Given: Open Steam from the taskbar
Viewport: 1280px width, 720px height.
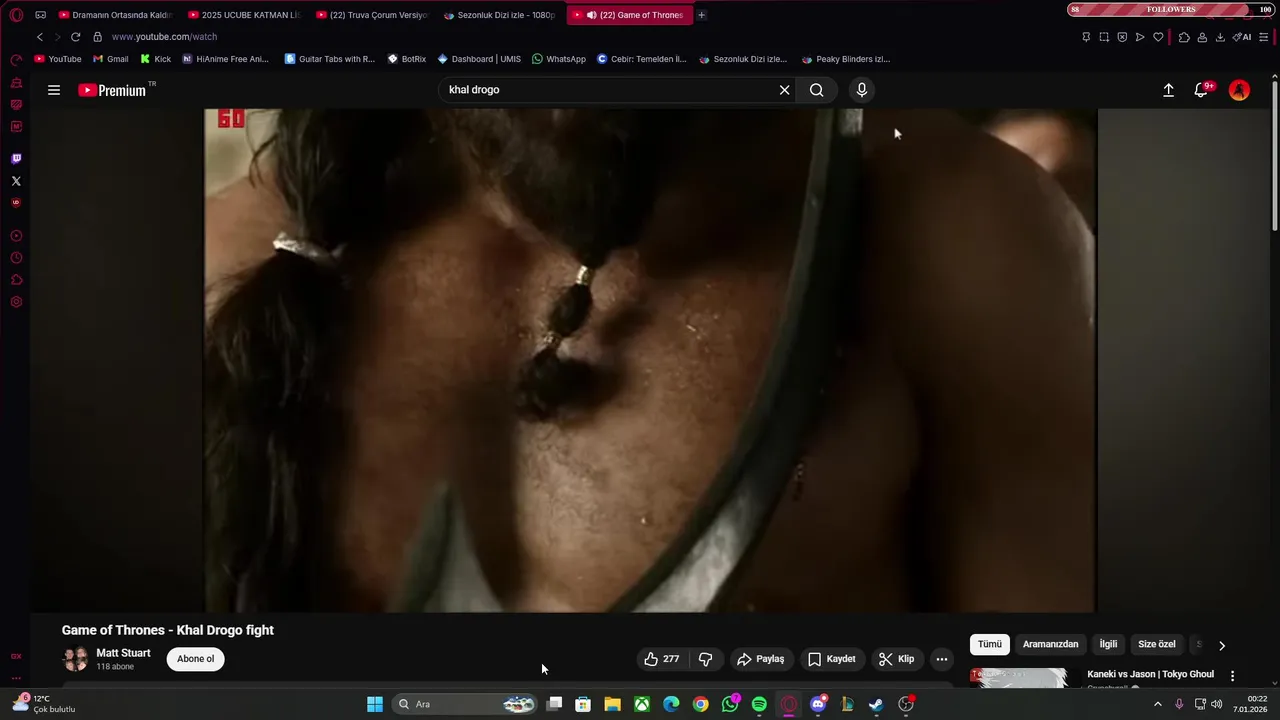Looking at the screenshot, I should coord(876,704).
